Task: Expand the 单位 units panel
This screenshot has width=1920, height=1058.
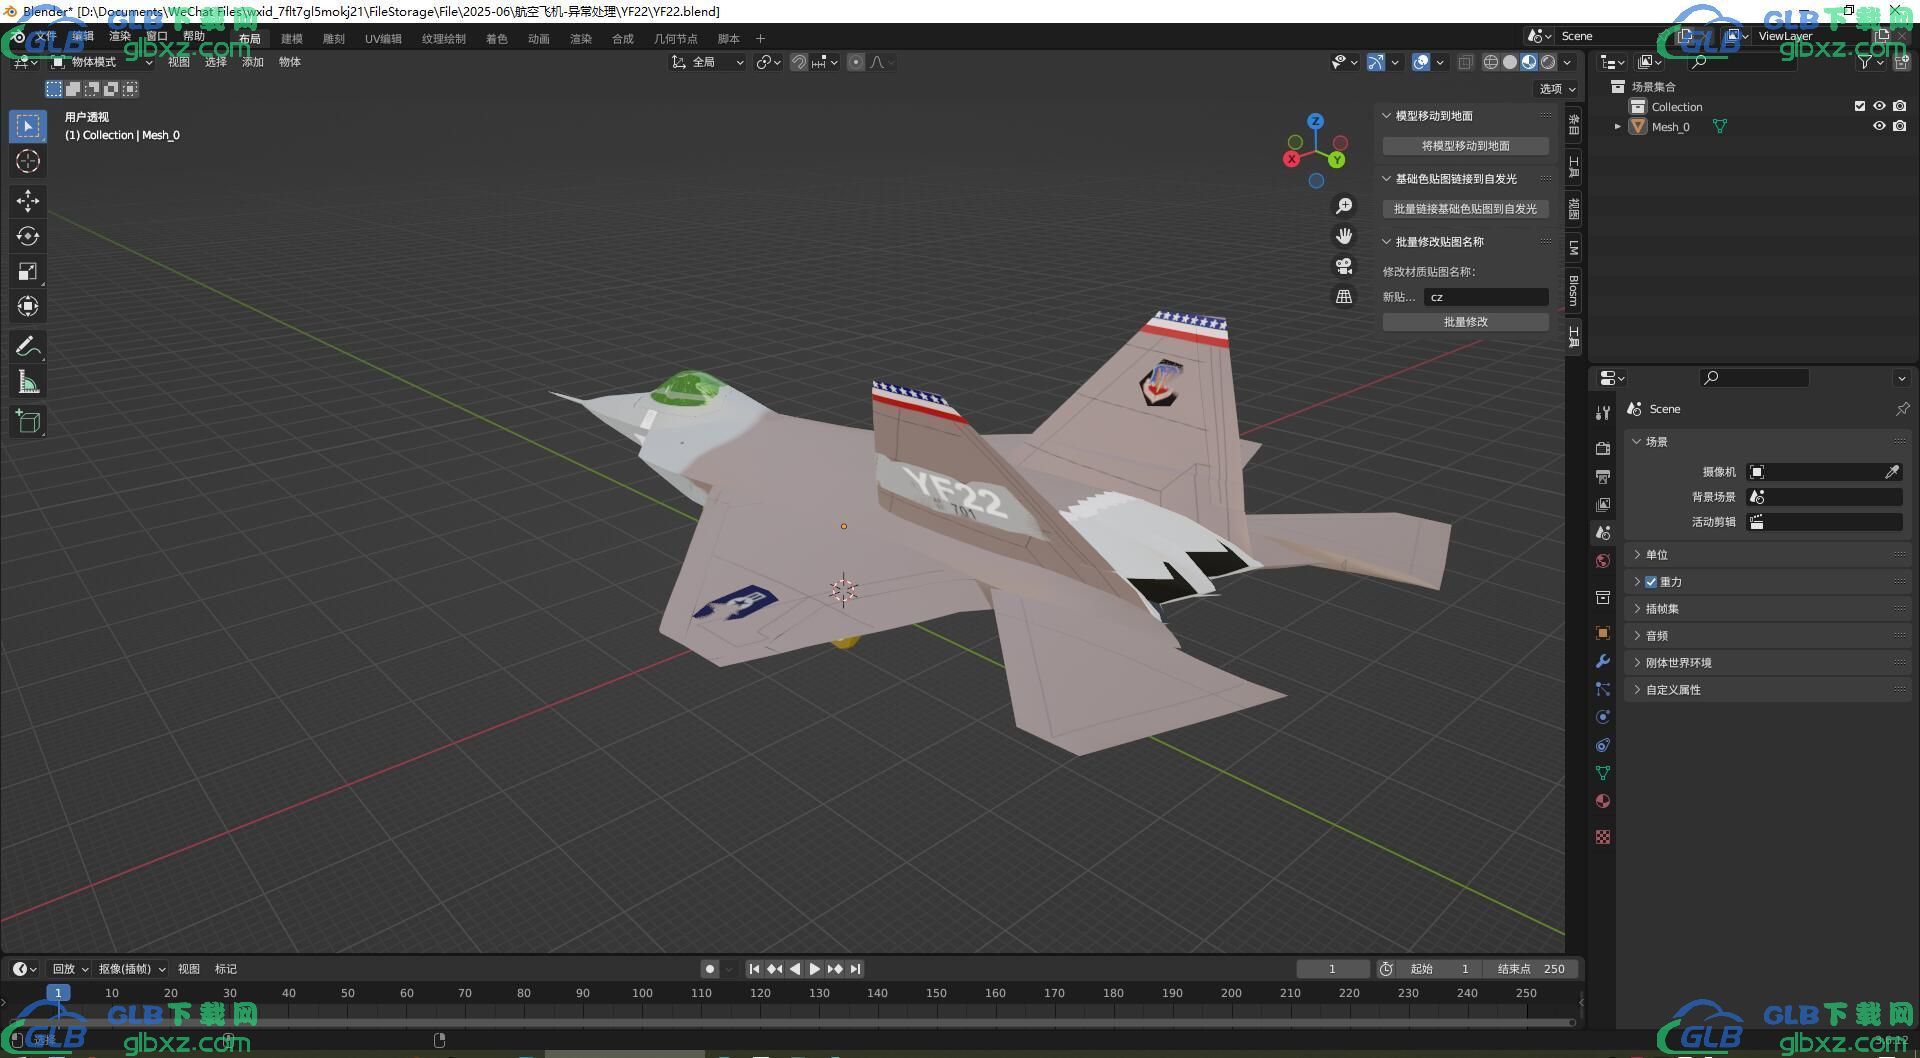Action: point(1657,555)
